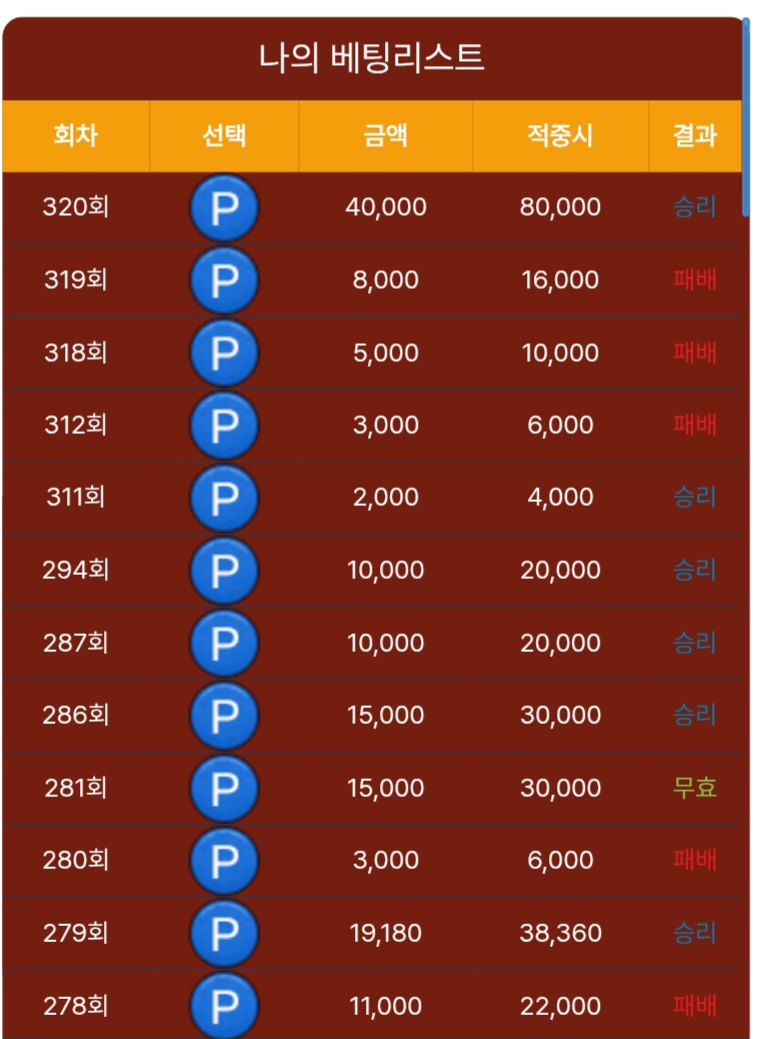Tap the P badge in row 318회
The image size is (779, 1039).
click(224, 353)
